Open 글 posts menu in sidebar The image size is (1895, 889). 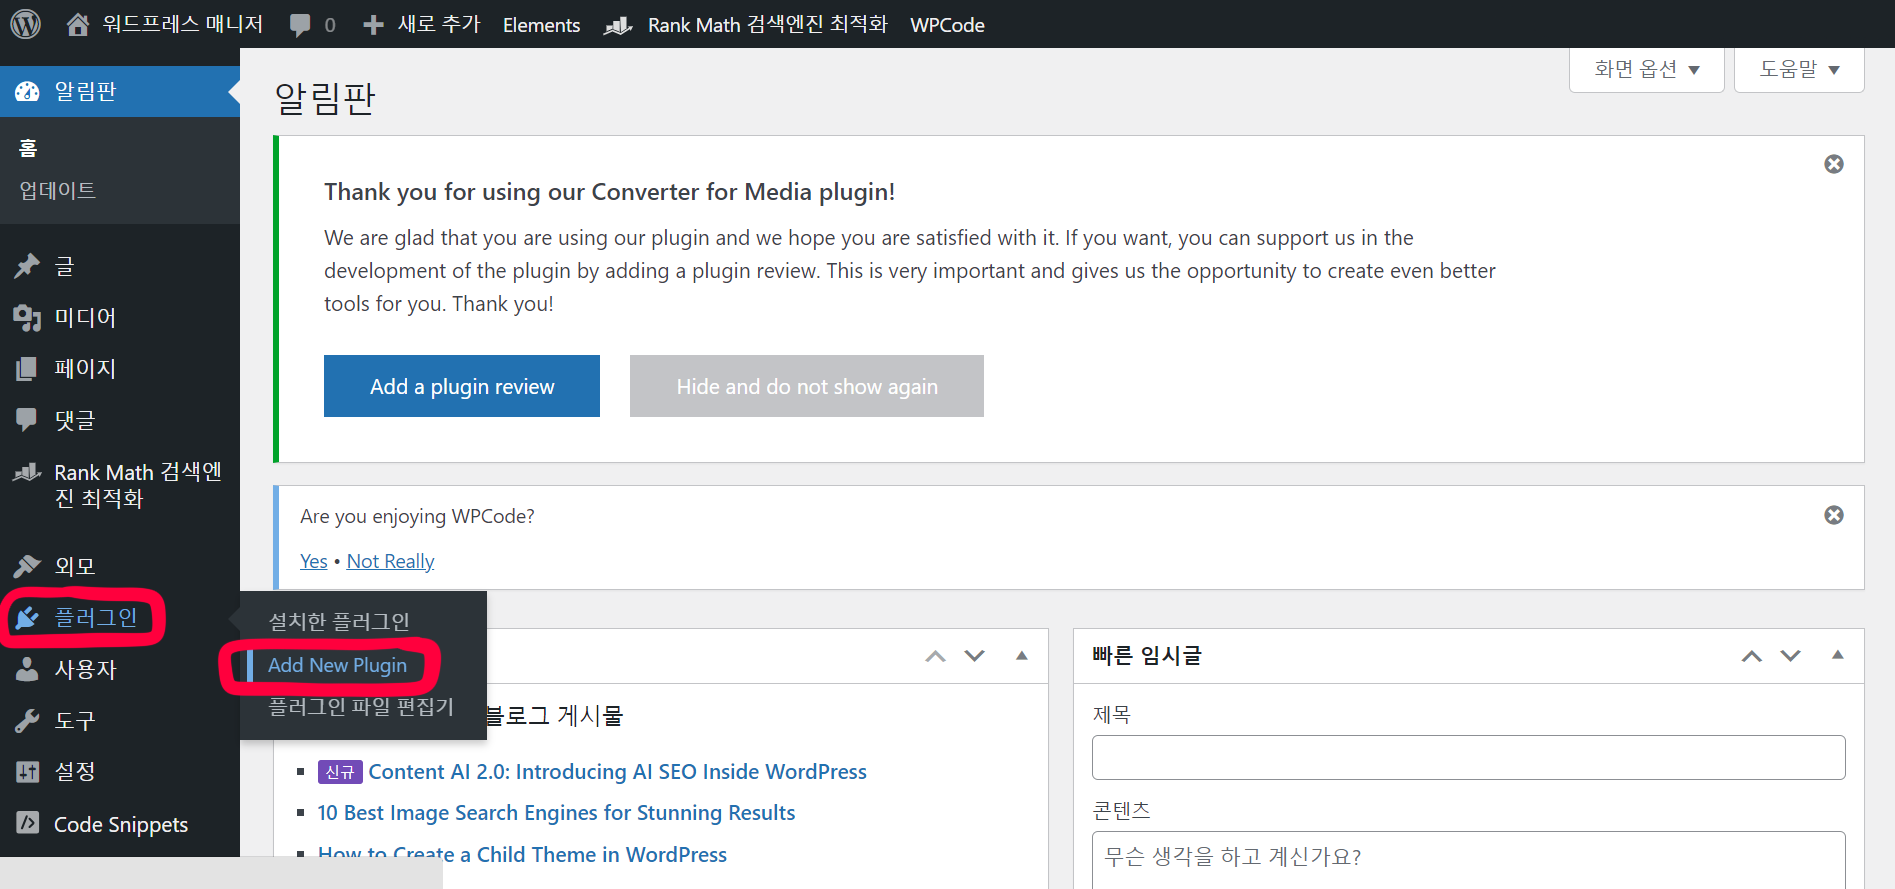(64, 266)
